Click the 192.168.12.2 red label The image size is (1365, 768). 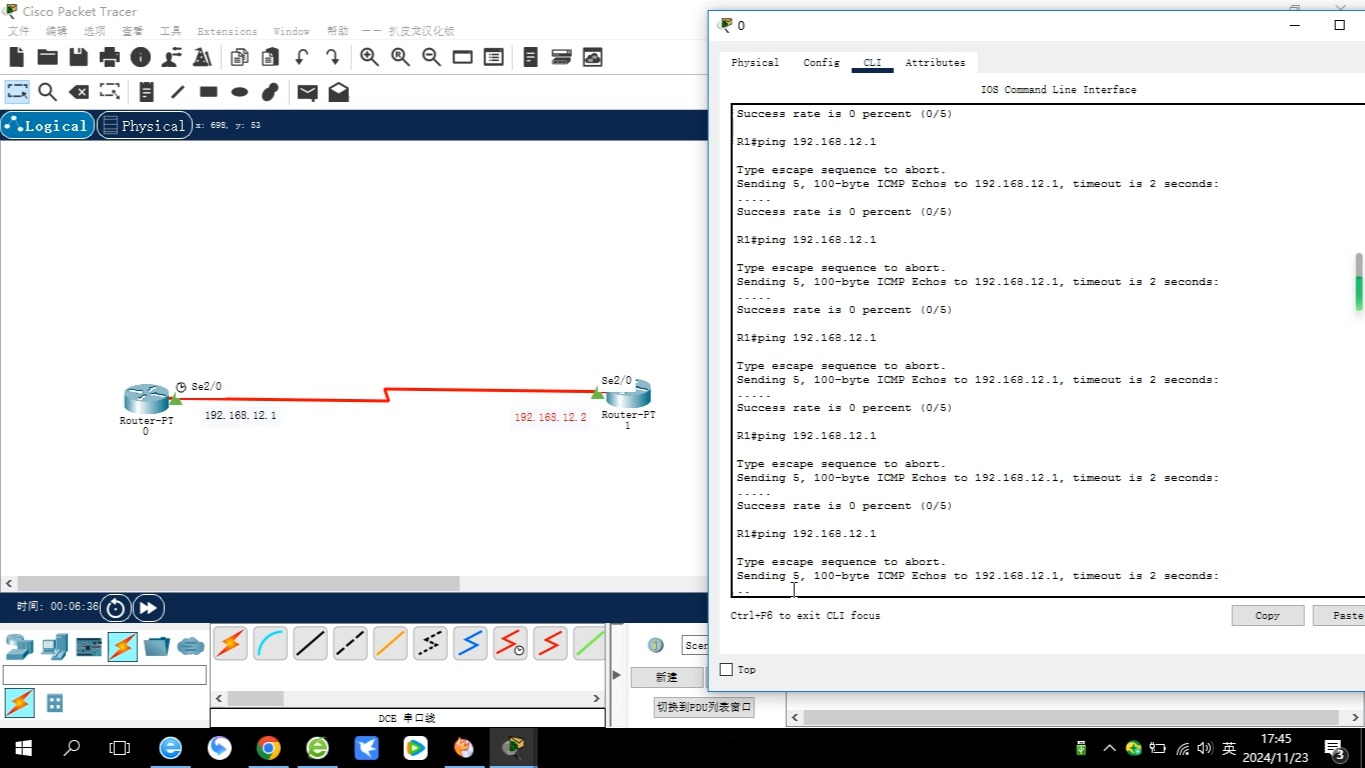(550, 417)
